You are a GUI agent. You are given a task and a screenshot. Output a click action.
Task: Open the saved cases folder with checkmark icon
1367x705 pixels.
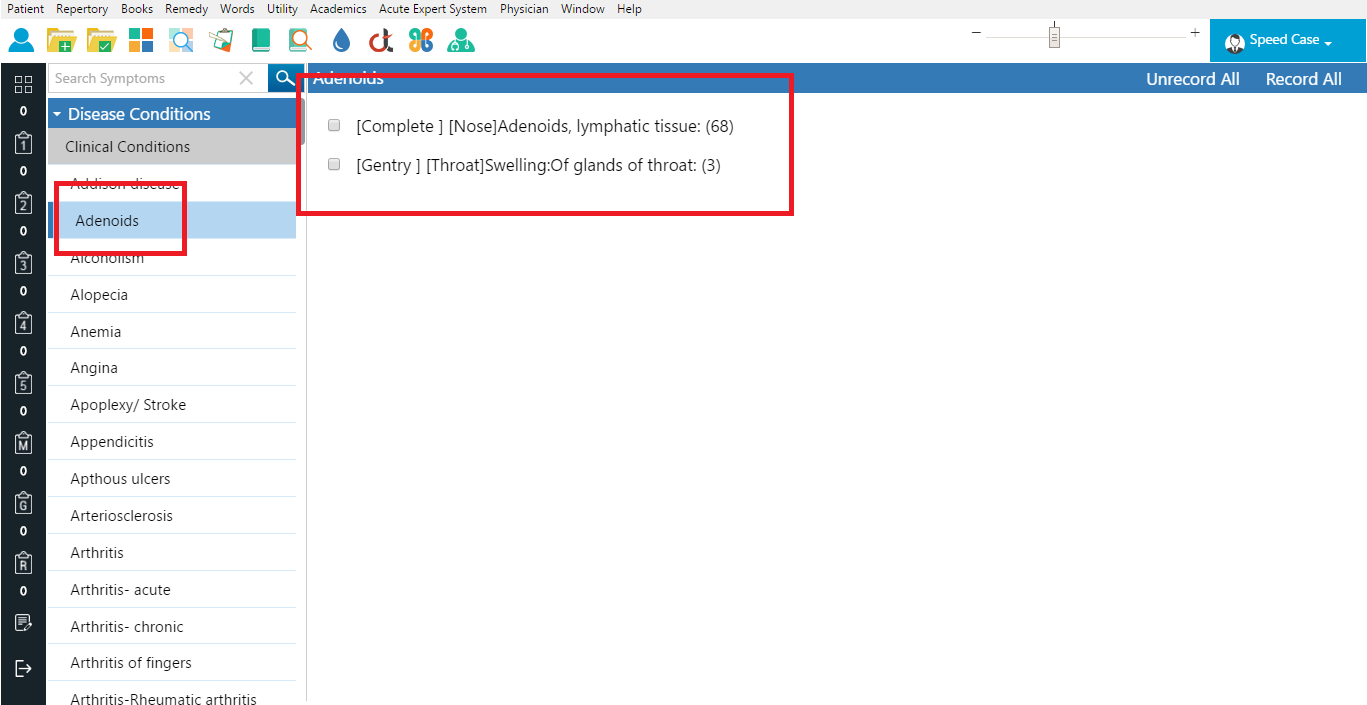[x=101, y=40]
